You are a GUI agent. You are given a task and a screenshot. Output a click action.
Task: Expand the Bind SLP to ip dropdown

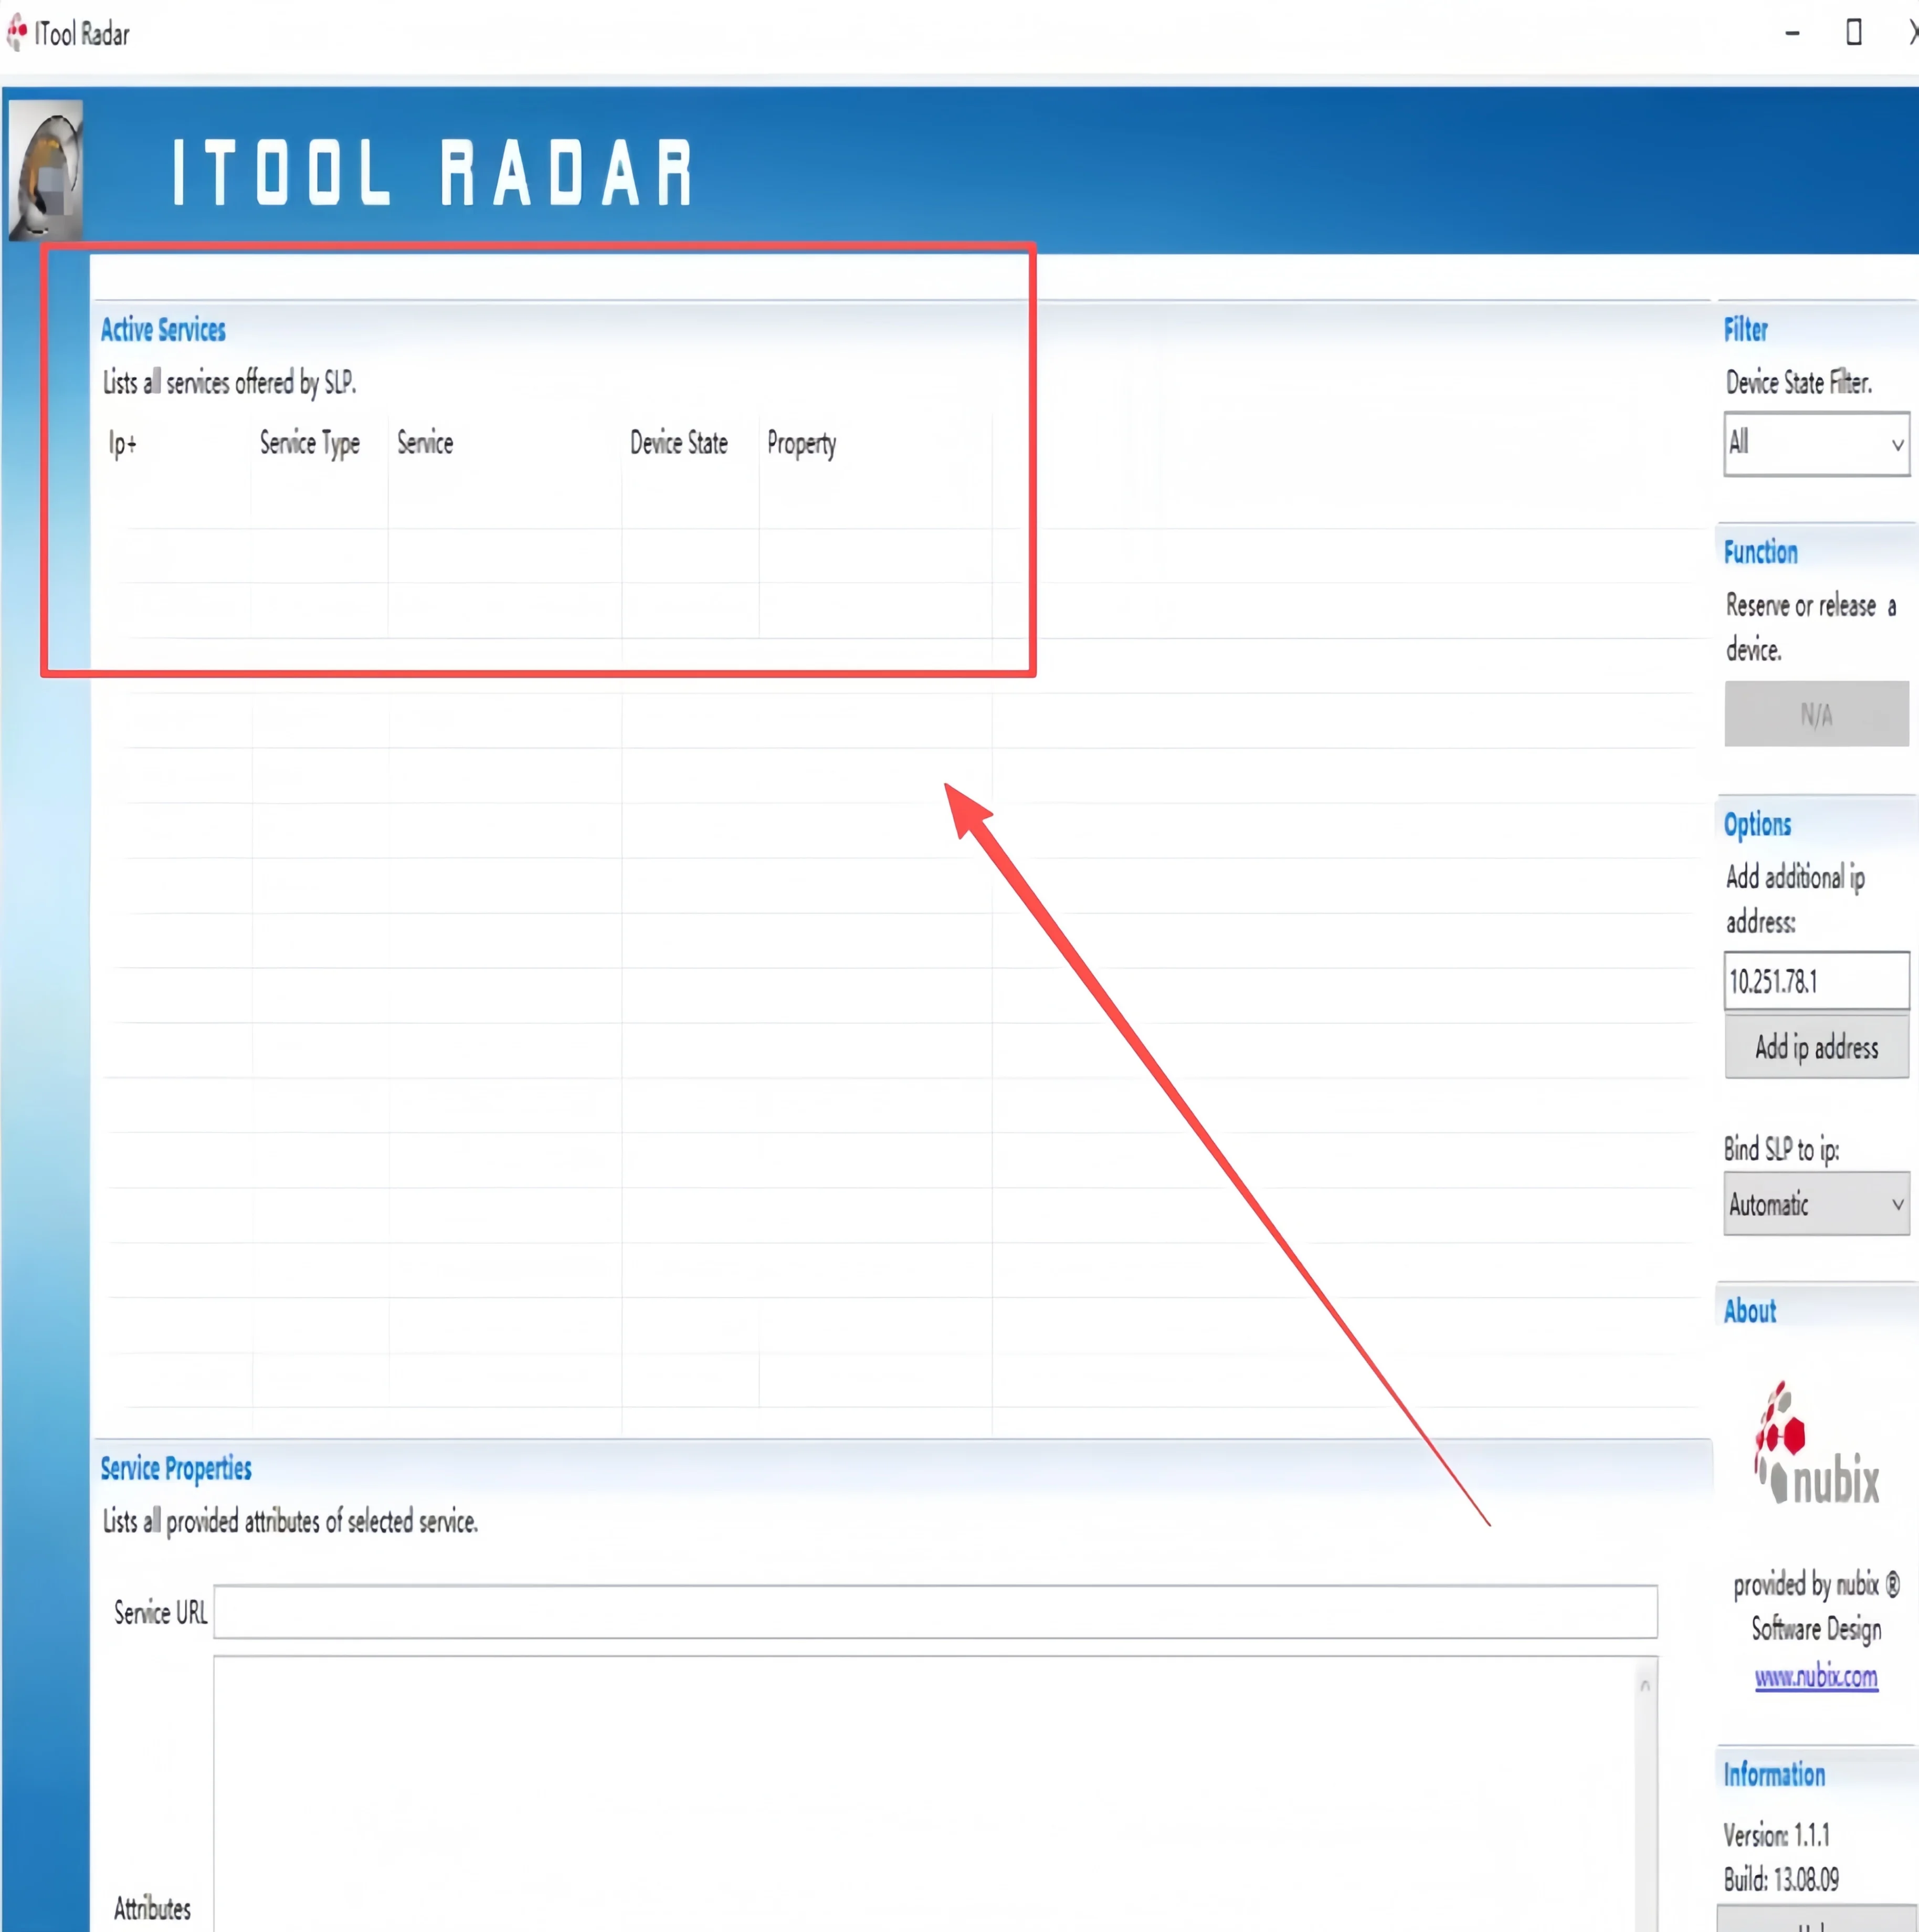1816,1204
